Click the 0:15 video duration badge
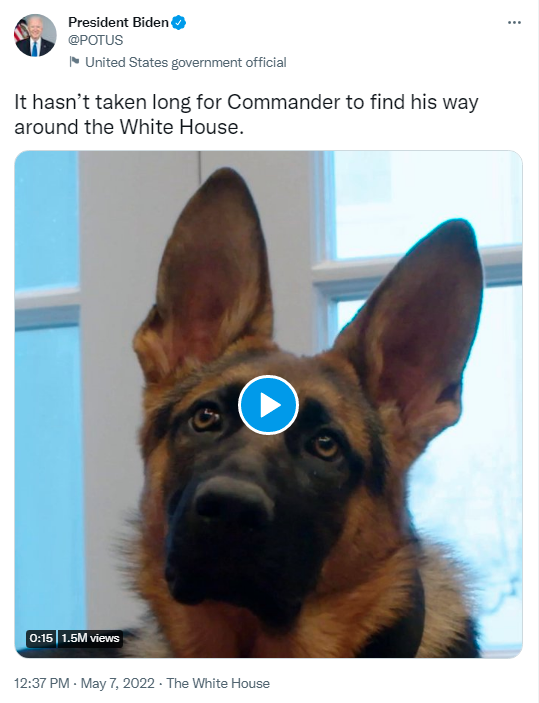 (x=42, y=638)
